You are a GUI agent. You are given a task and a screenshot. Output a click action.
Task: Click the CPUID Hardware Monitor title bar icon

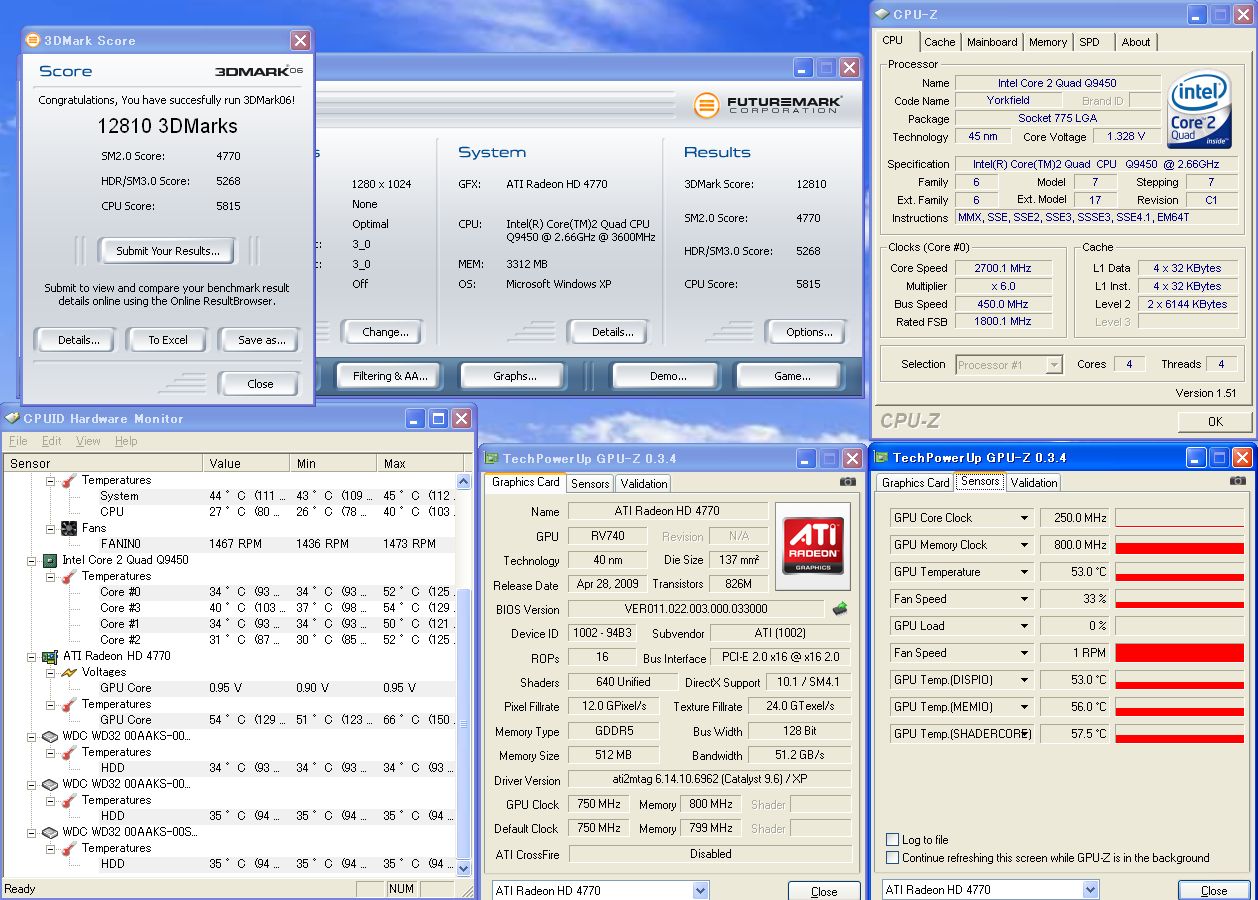tap(12, 418)
